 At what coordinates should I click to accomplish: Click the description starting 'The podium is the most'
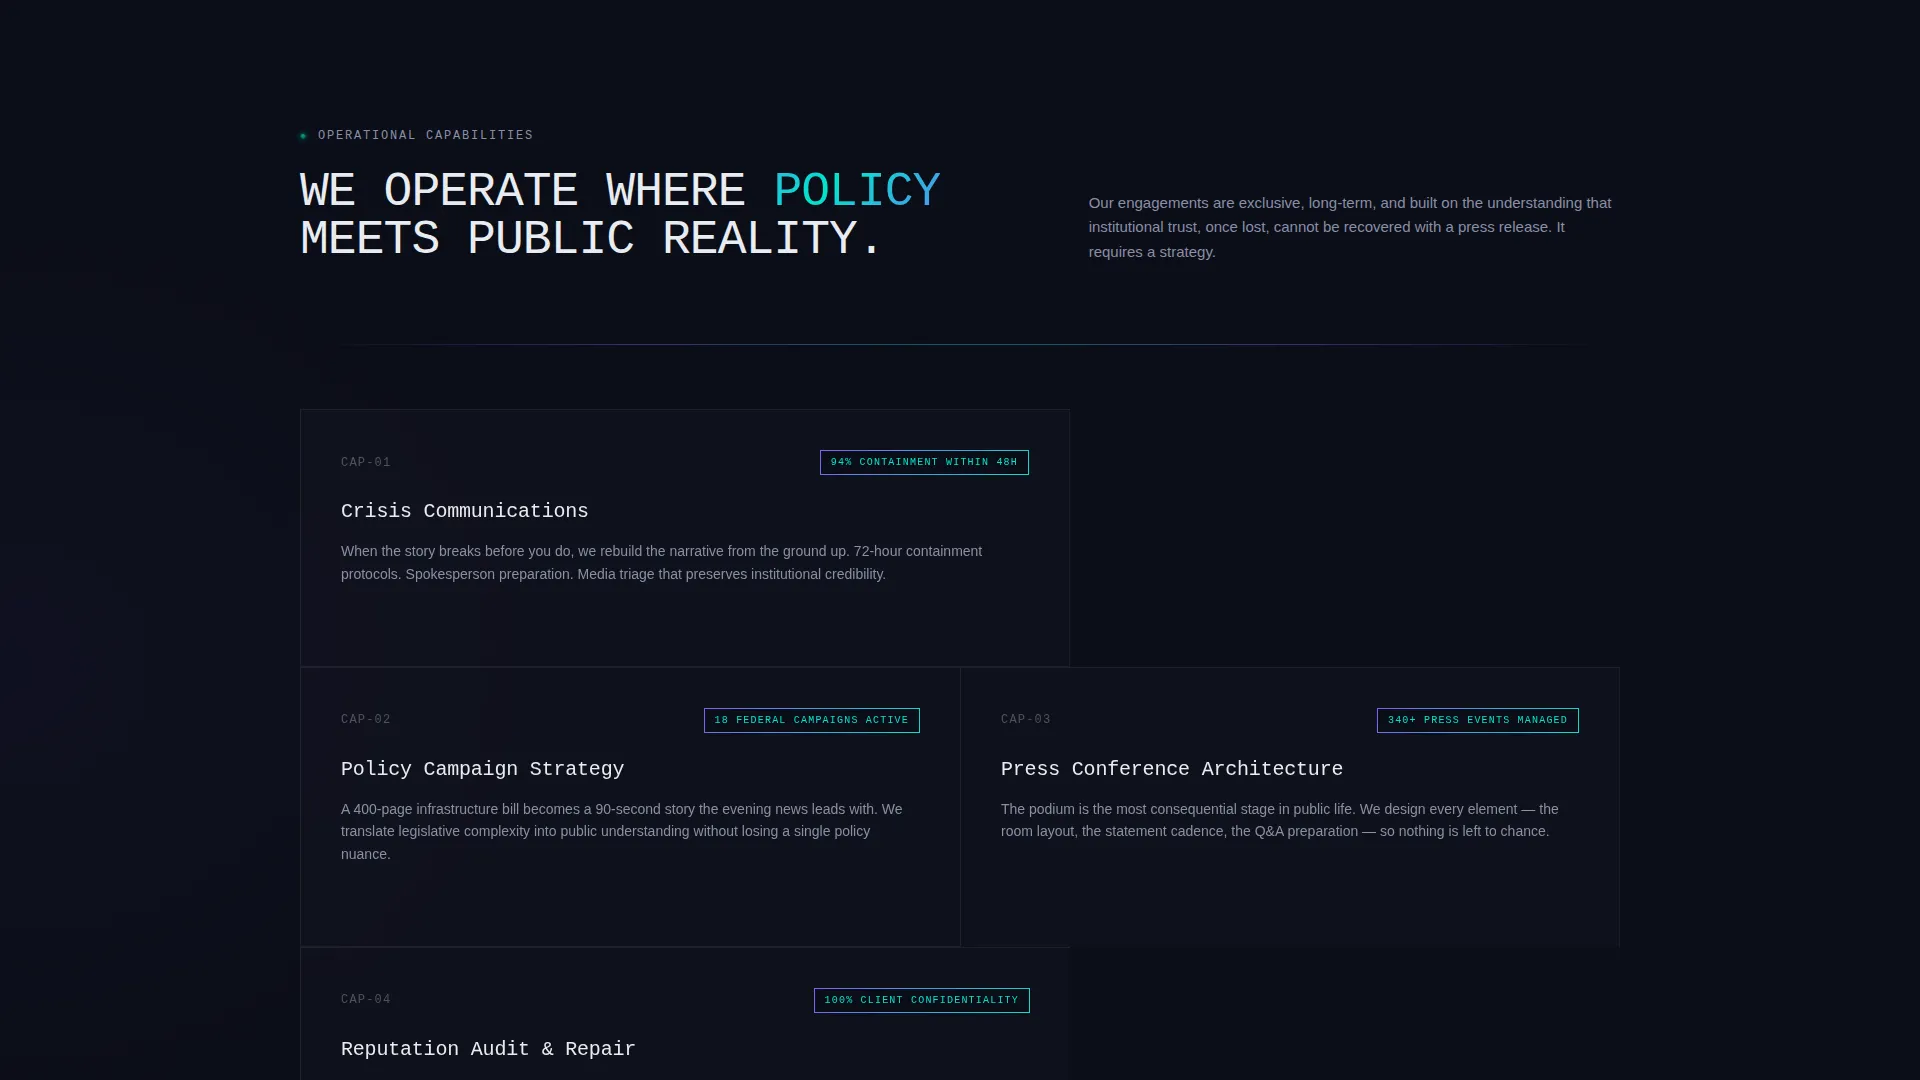[1280, 820]
